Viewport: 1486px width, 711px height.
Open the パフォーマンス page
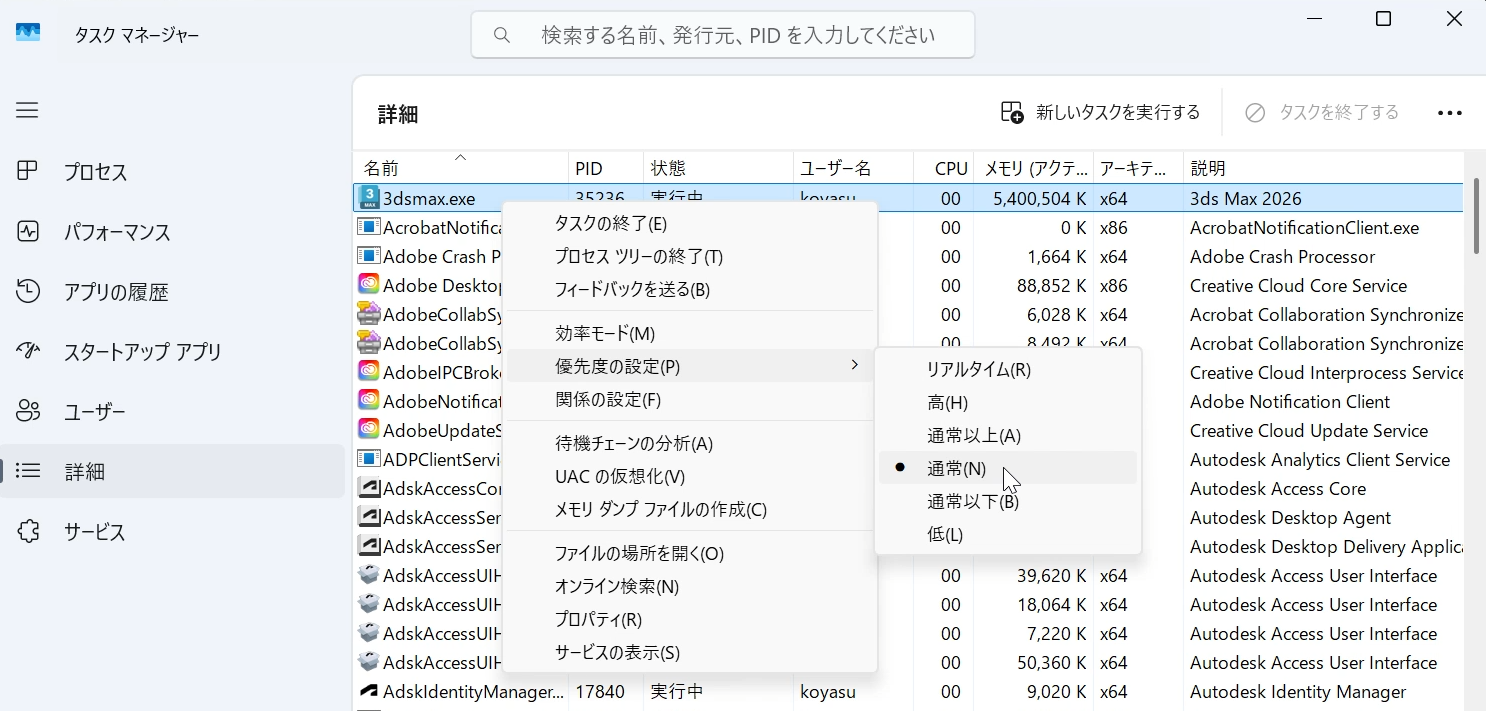[174, 232]
